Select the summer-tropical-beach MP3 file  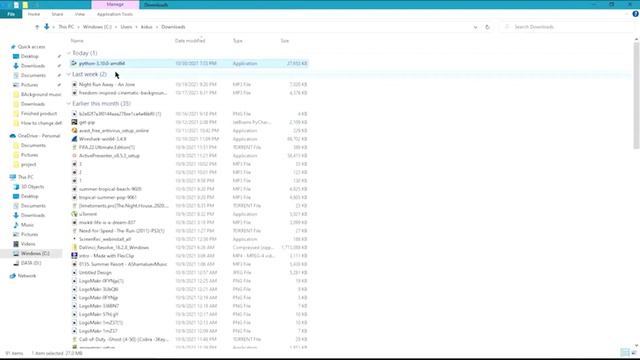click(110, 189)
